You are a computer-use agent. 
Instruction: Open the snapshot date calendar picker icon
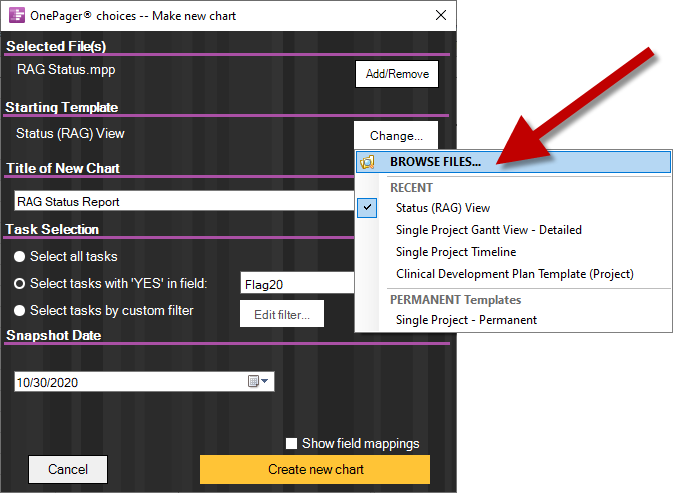coord(253,381)
